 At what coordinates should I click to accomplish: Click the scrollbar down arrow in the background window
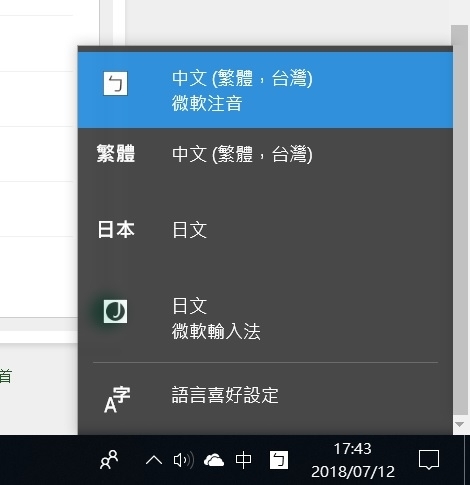[x=459, y=425]
